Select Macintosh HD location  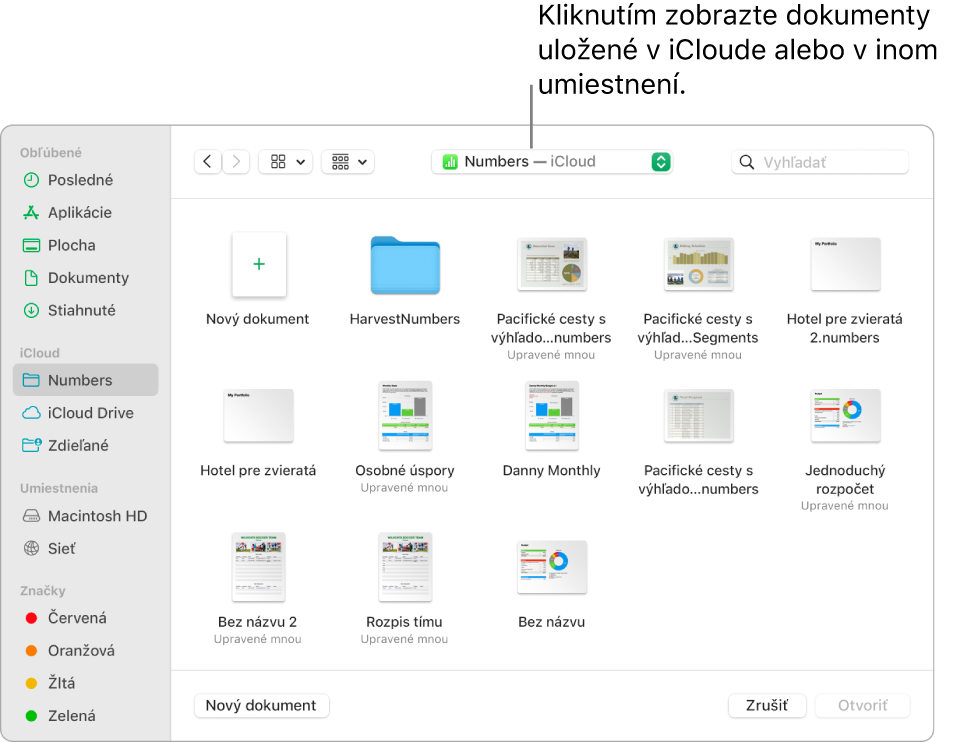(86, 516)
